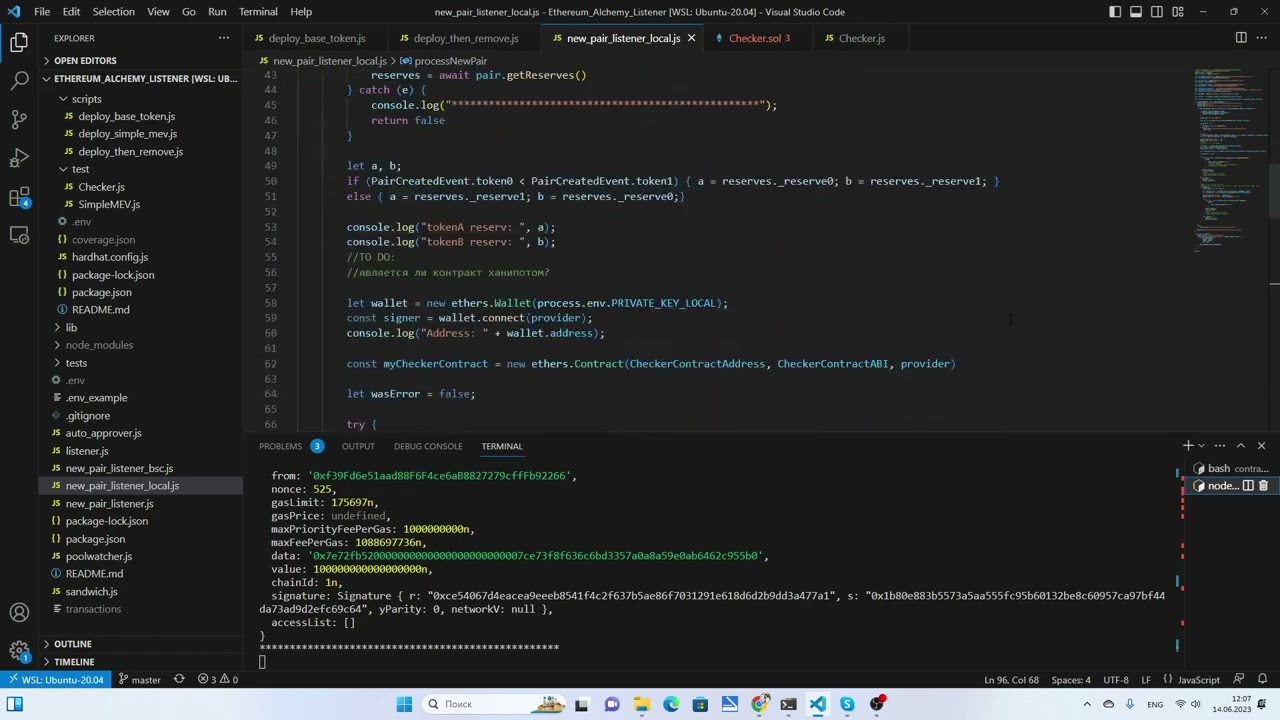Collapse the test folder

[x=141, y=169]
